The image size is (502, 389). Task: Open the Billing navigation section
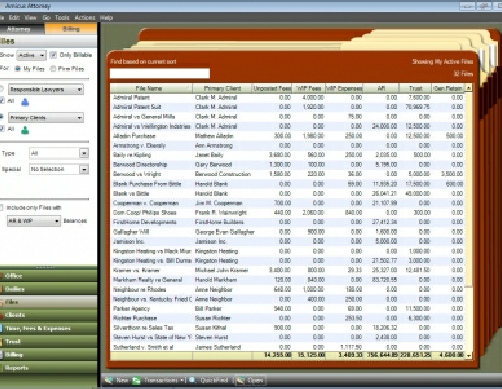[x=48, y=354]
